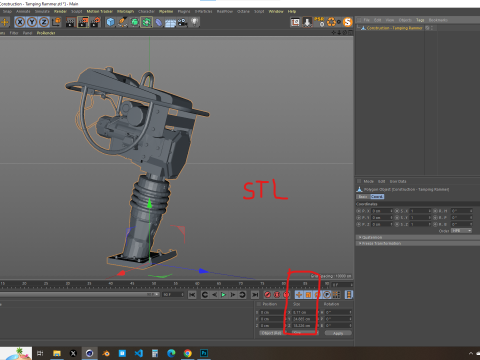The height and width of the screenshot is (360, 480).
Task: Click the Reset PSR icon
Action: tap(319, 22)
